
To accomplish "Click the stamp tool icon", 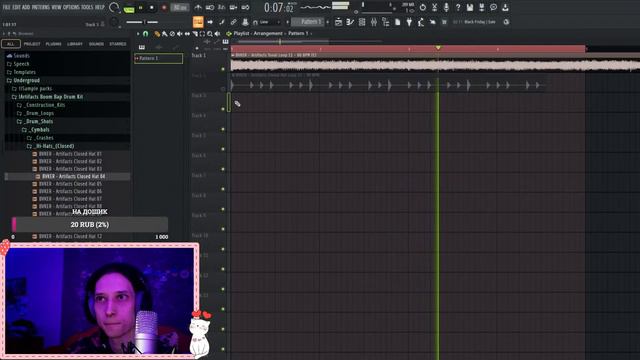I will [245, 22].
